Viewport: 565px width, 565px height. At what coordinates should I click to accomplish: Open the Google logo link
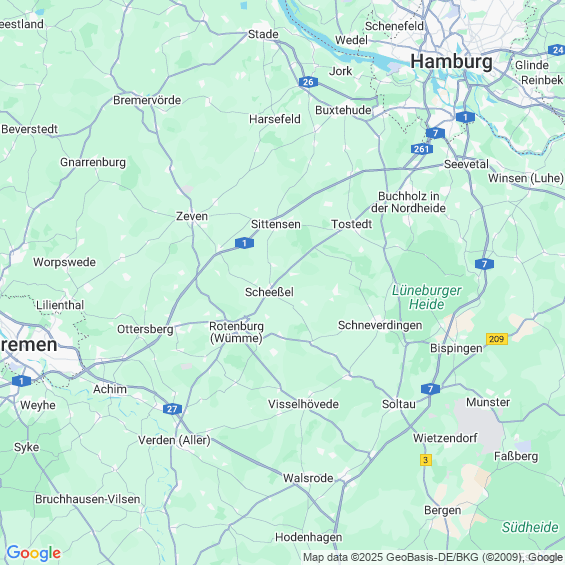(34, 553)
